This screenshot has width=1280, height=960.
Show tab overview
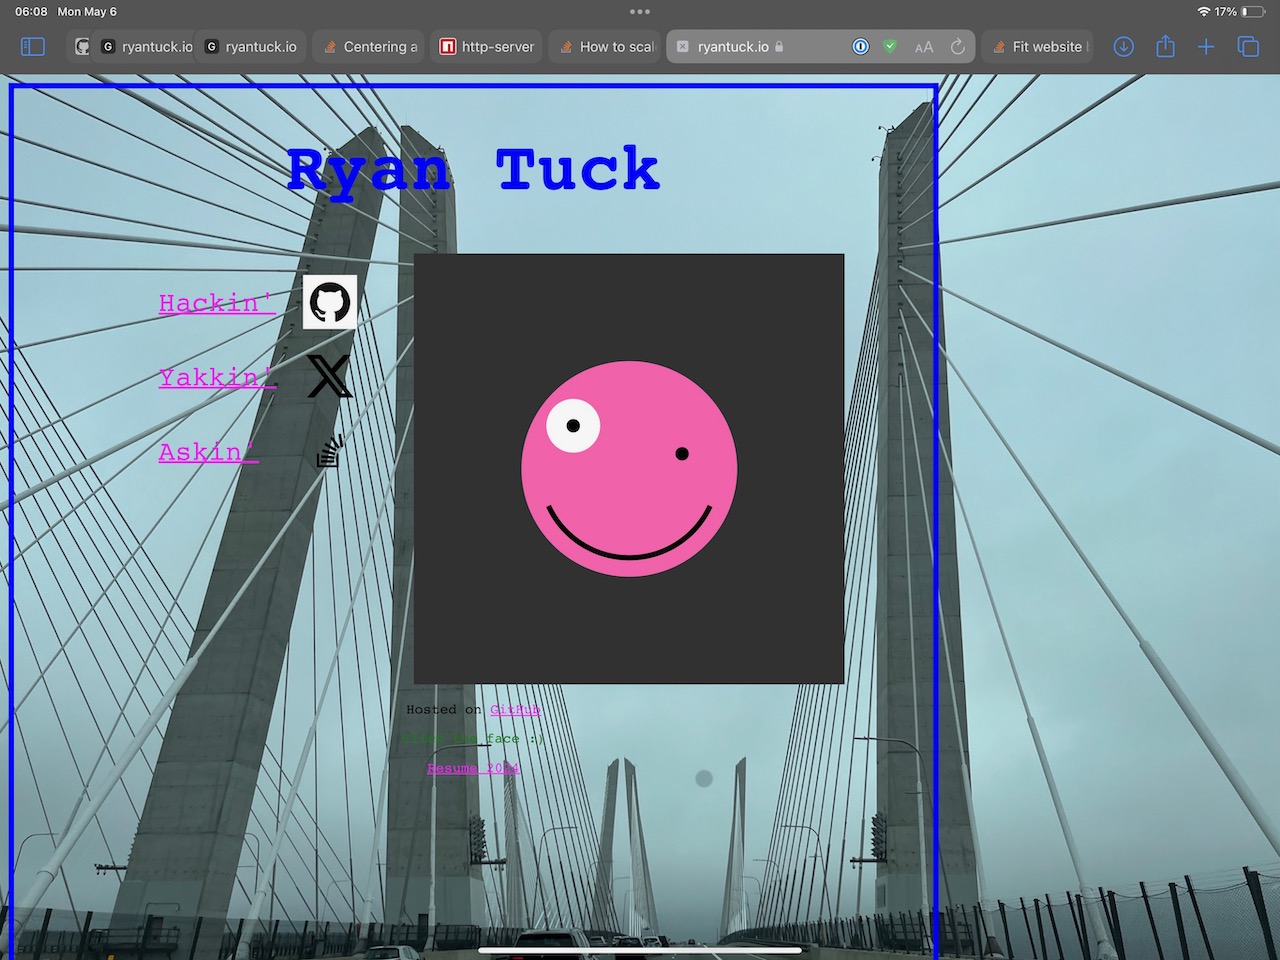[x=1248, y=47]
